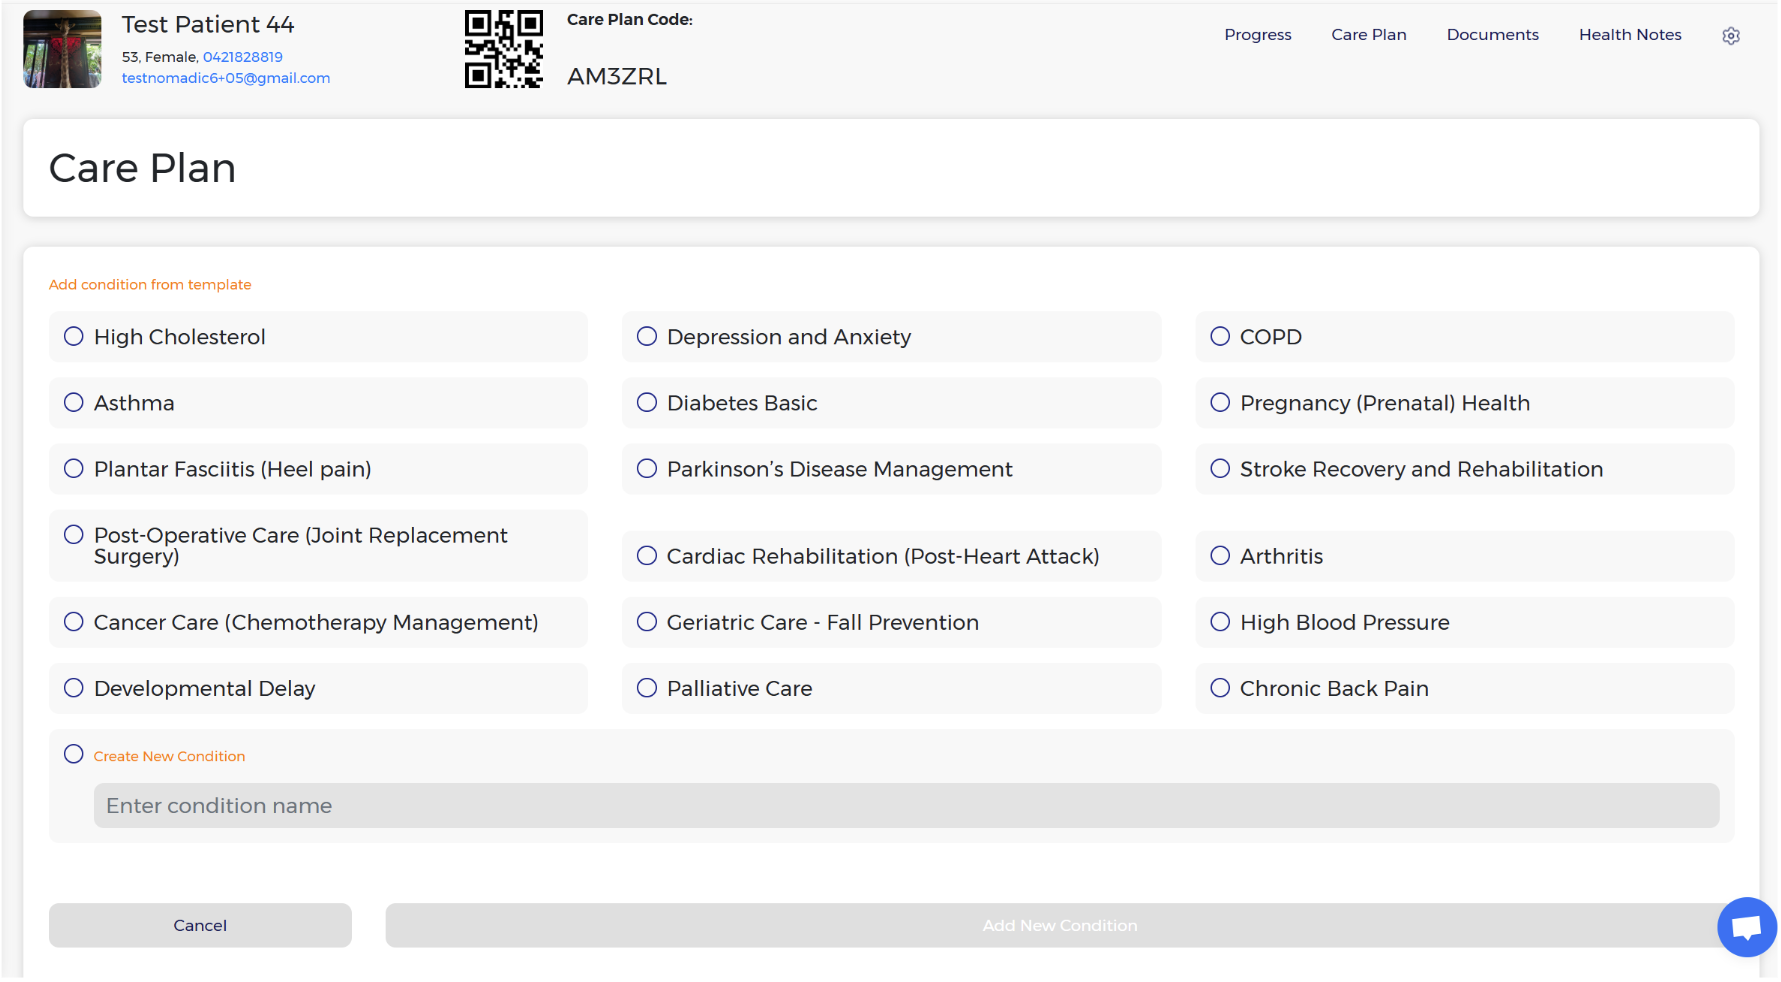Open the settings gear icon
1781x982 pixels.
point(1731,36)
